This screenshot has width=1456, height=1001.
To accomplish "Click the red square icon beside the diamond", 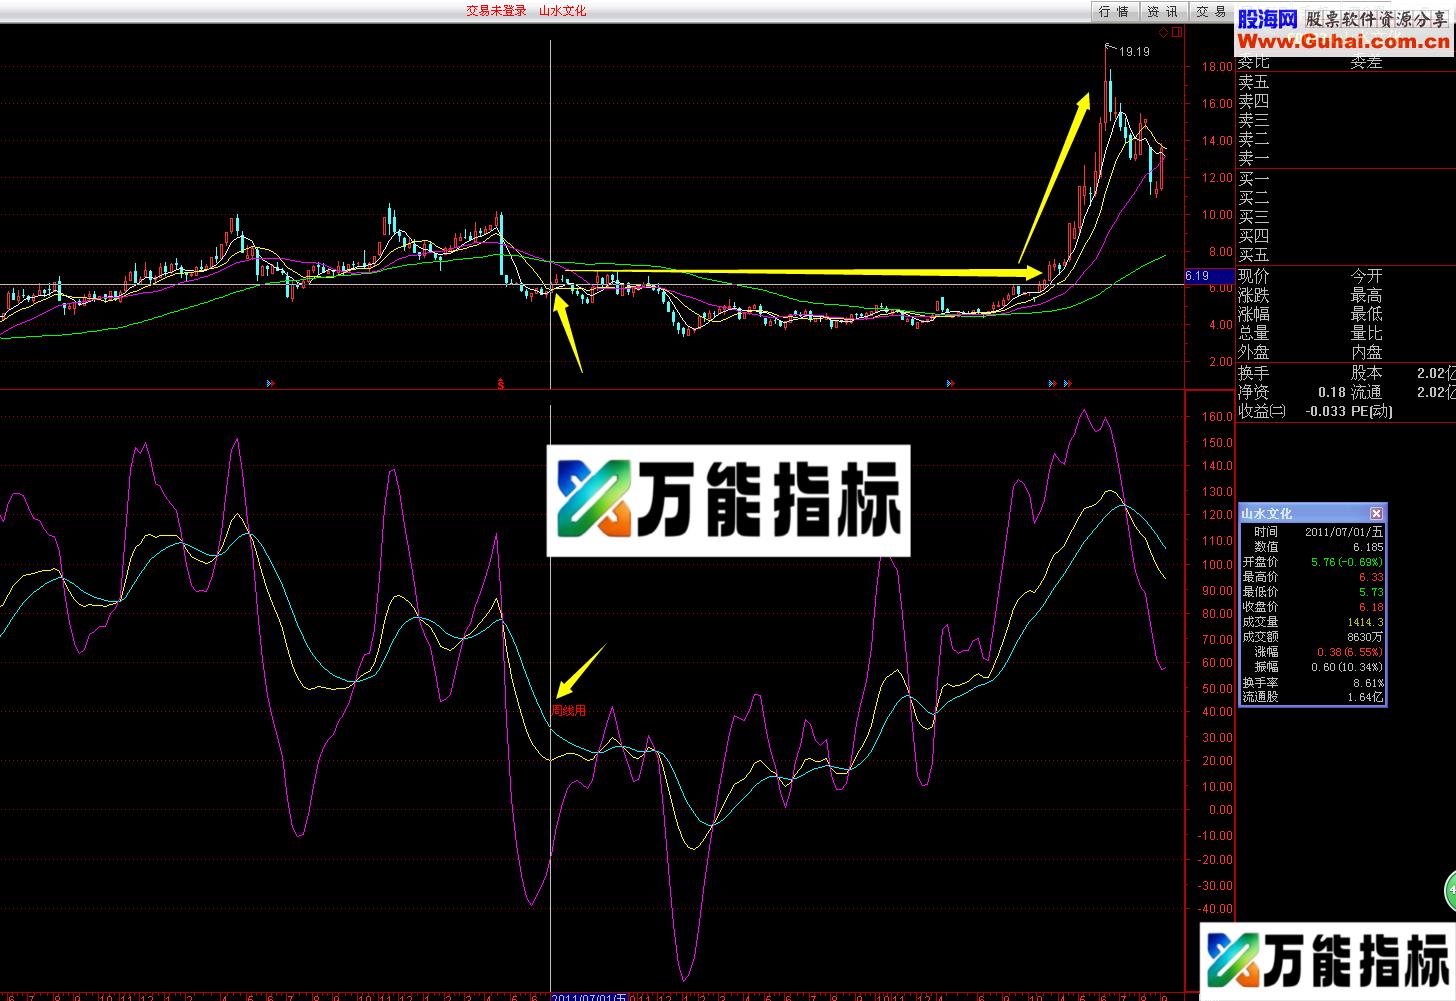I will [1175, 31].
